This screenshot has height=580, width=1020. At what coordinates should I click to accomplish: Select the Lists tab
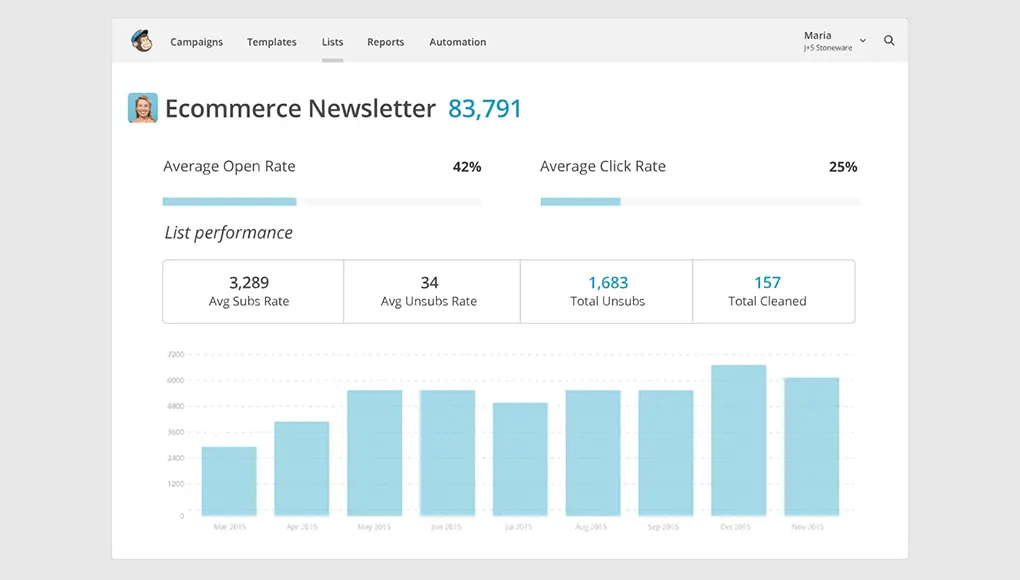332,42
